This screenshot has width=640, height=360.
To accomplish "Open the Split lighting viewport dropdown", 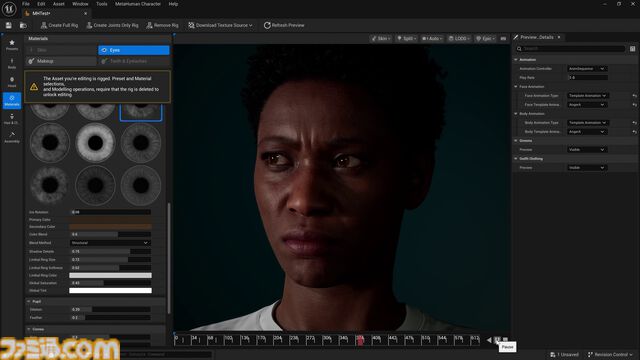I will (407, 38).
